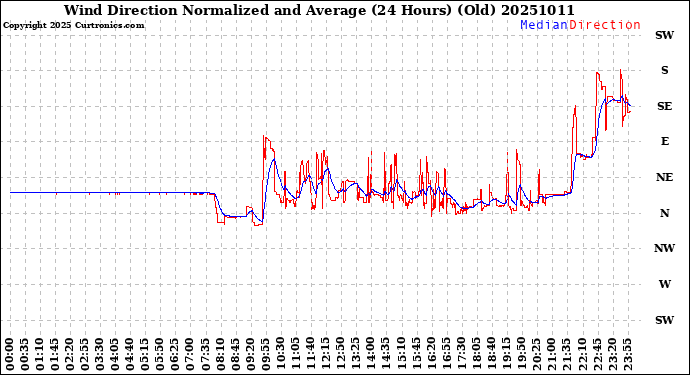Click the 10:30 time axis label
Viewport: 690px width, 375px height.
point(280,354)
